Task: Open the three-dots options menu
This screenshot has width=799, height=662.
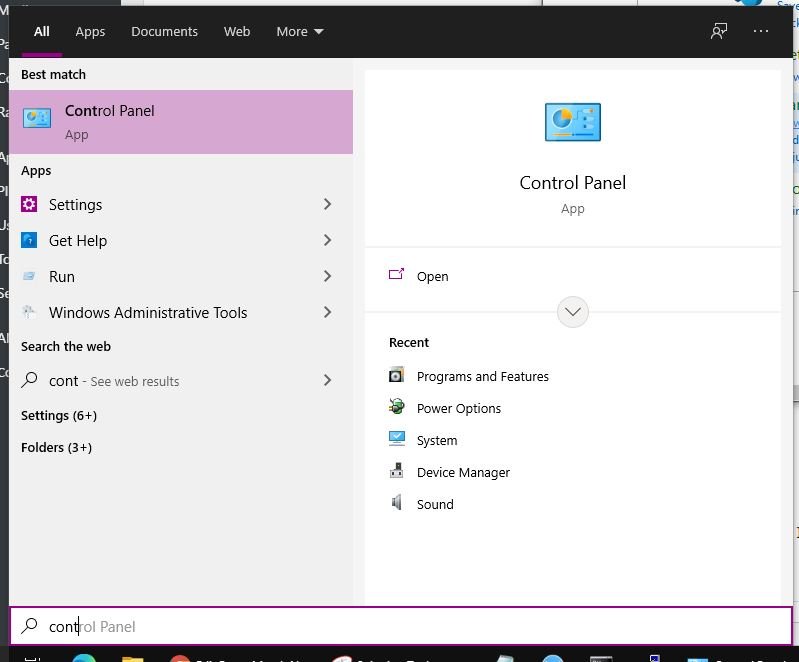Action: click(x=761, y=31)
